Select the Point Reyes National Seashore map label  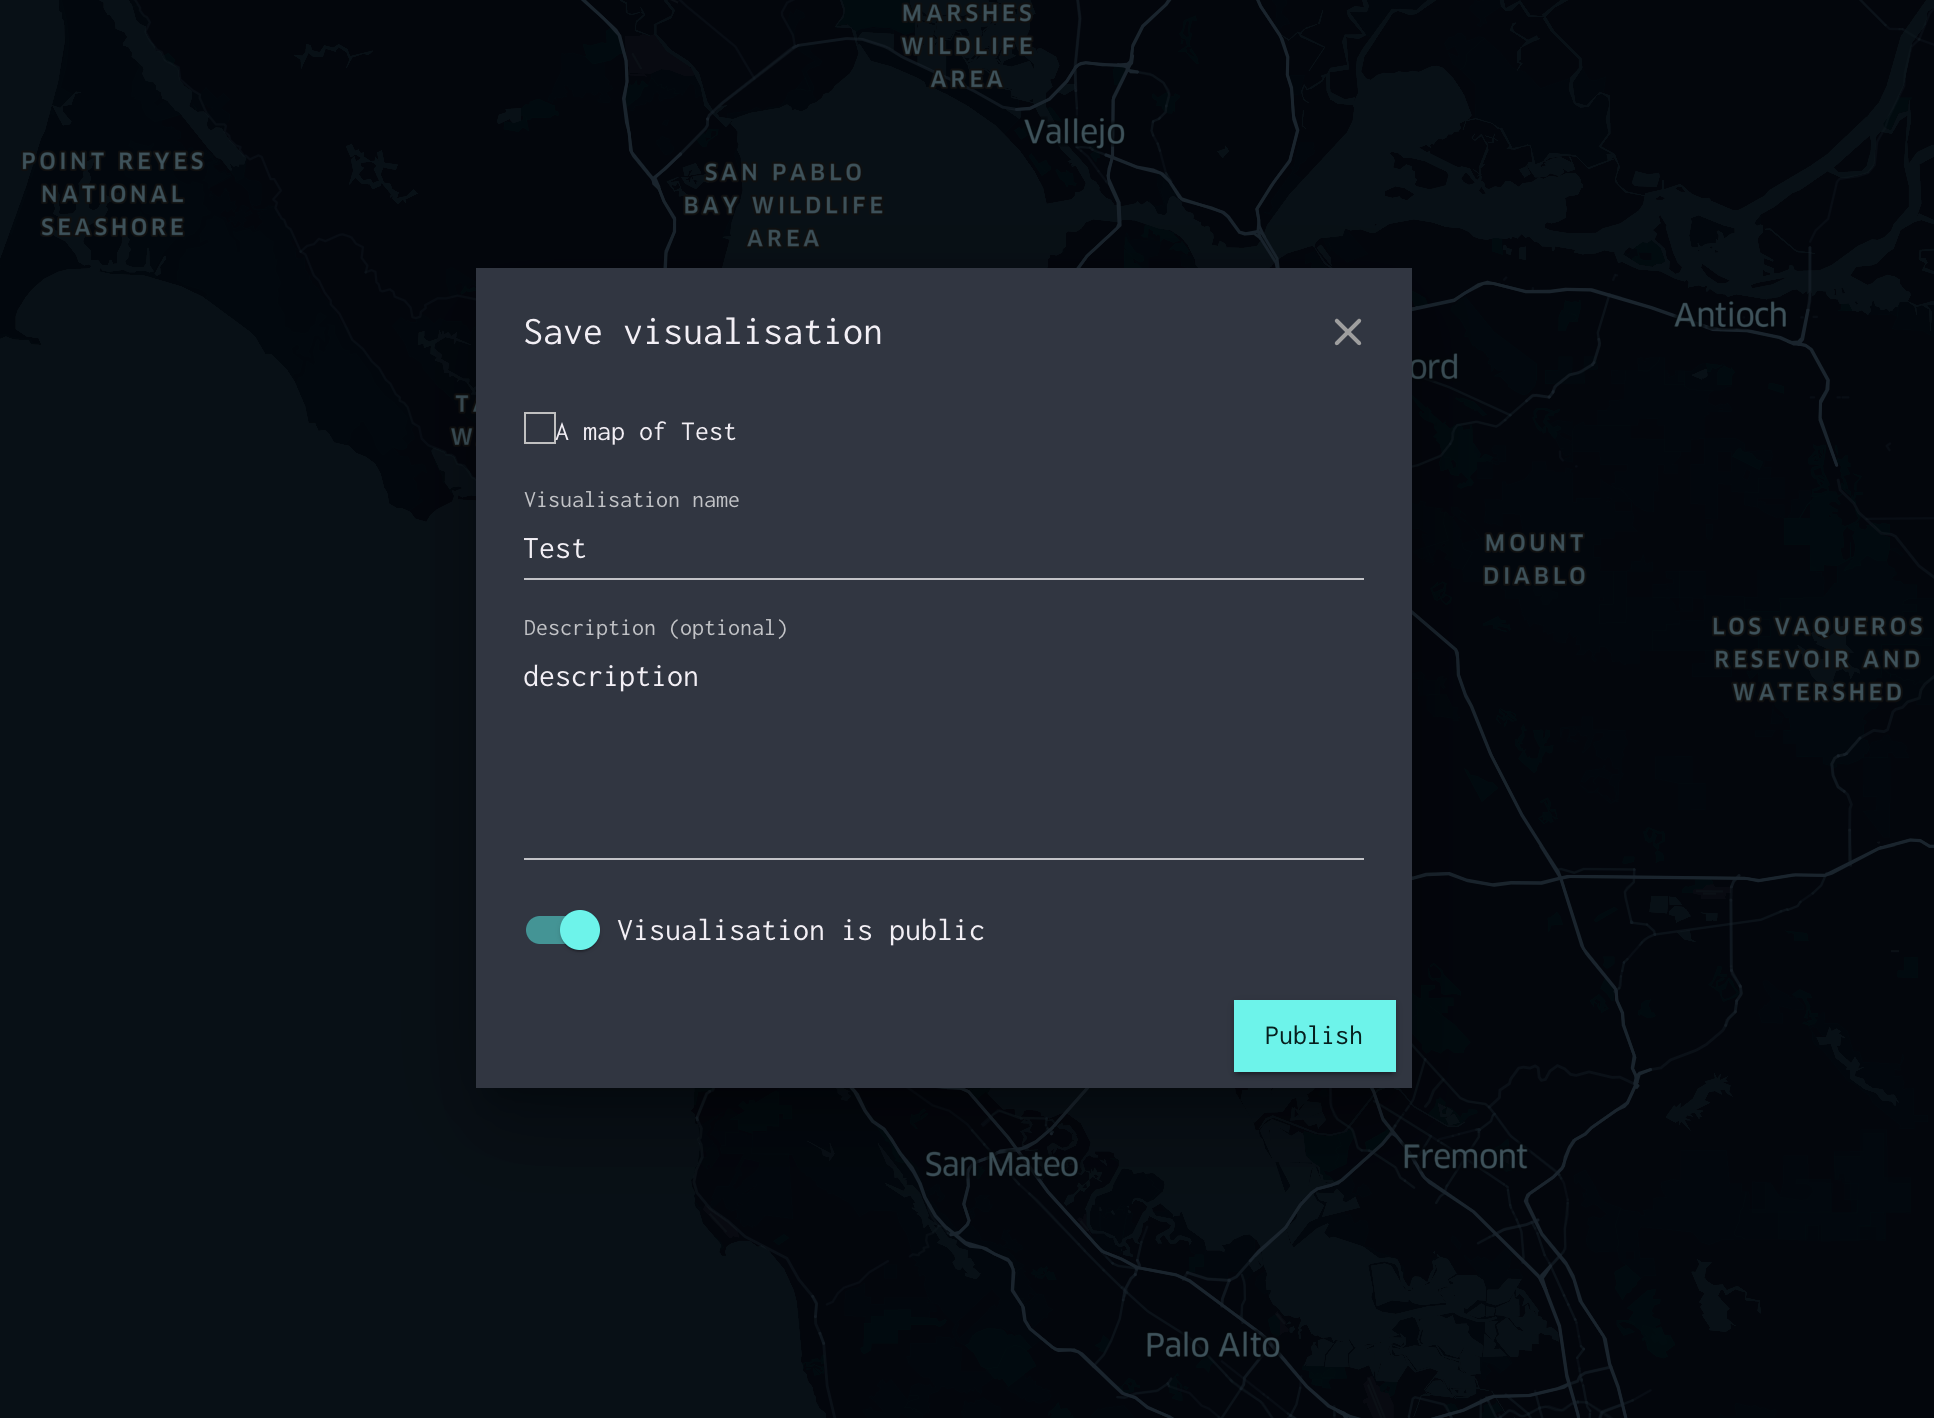coord(113,194)
